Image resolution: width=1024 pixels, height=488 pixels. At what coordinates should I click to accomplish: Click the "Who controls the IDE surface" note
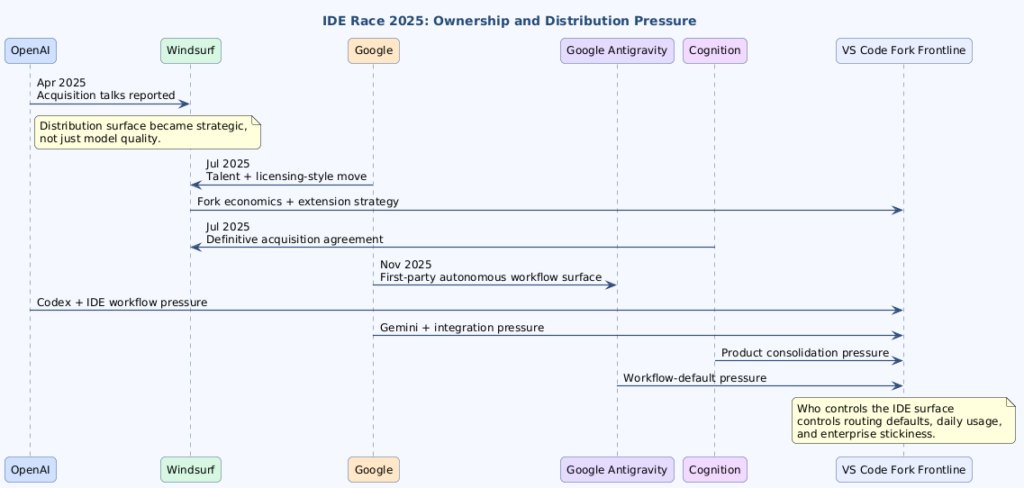click(902, 421)
